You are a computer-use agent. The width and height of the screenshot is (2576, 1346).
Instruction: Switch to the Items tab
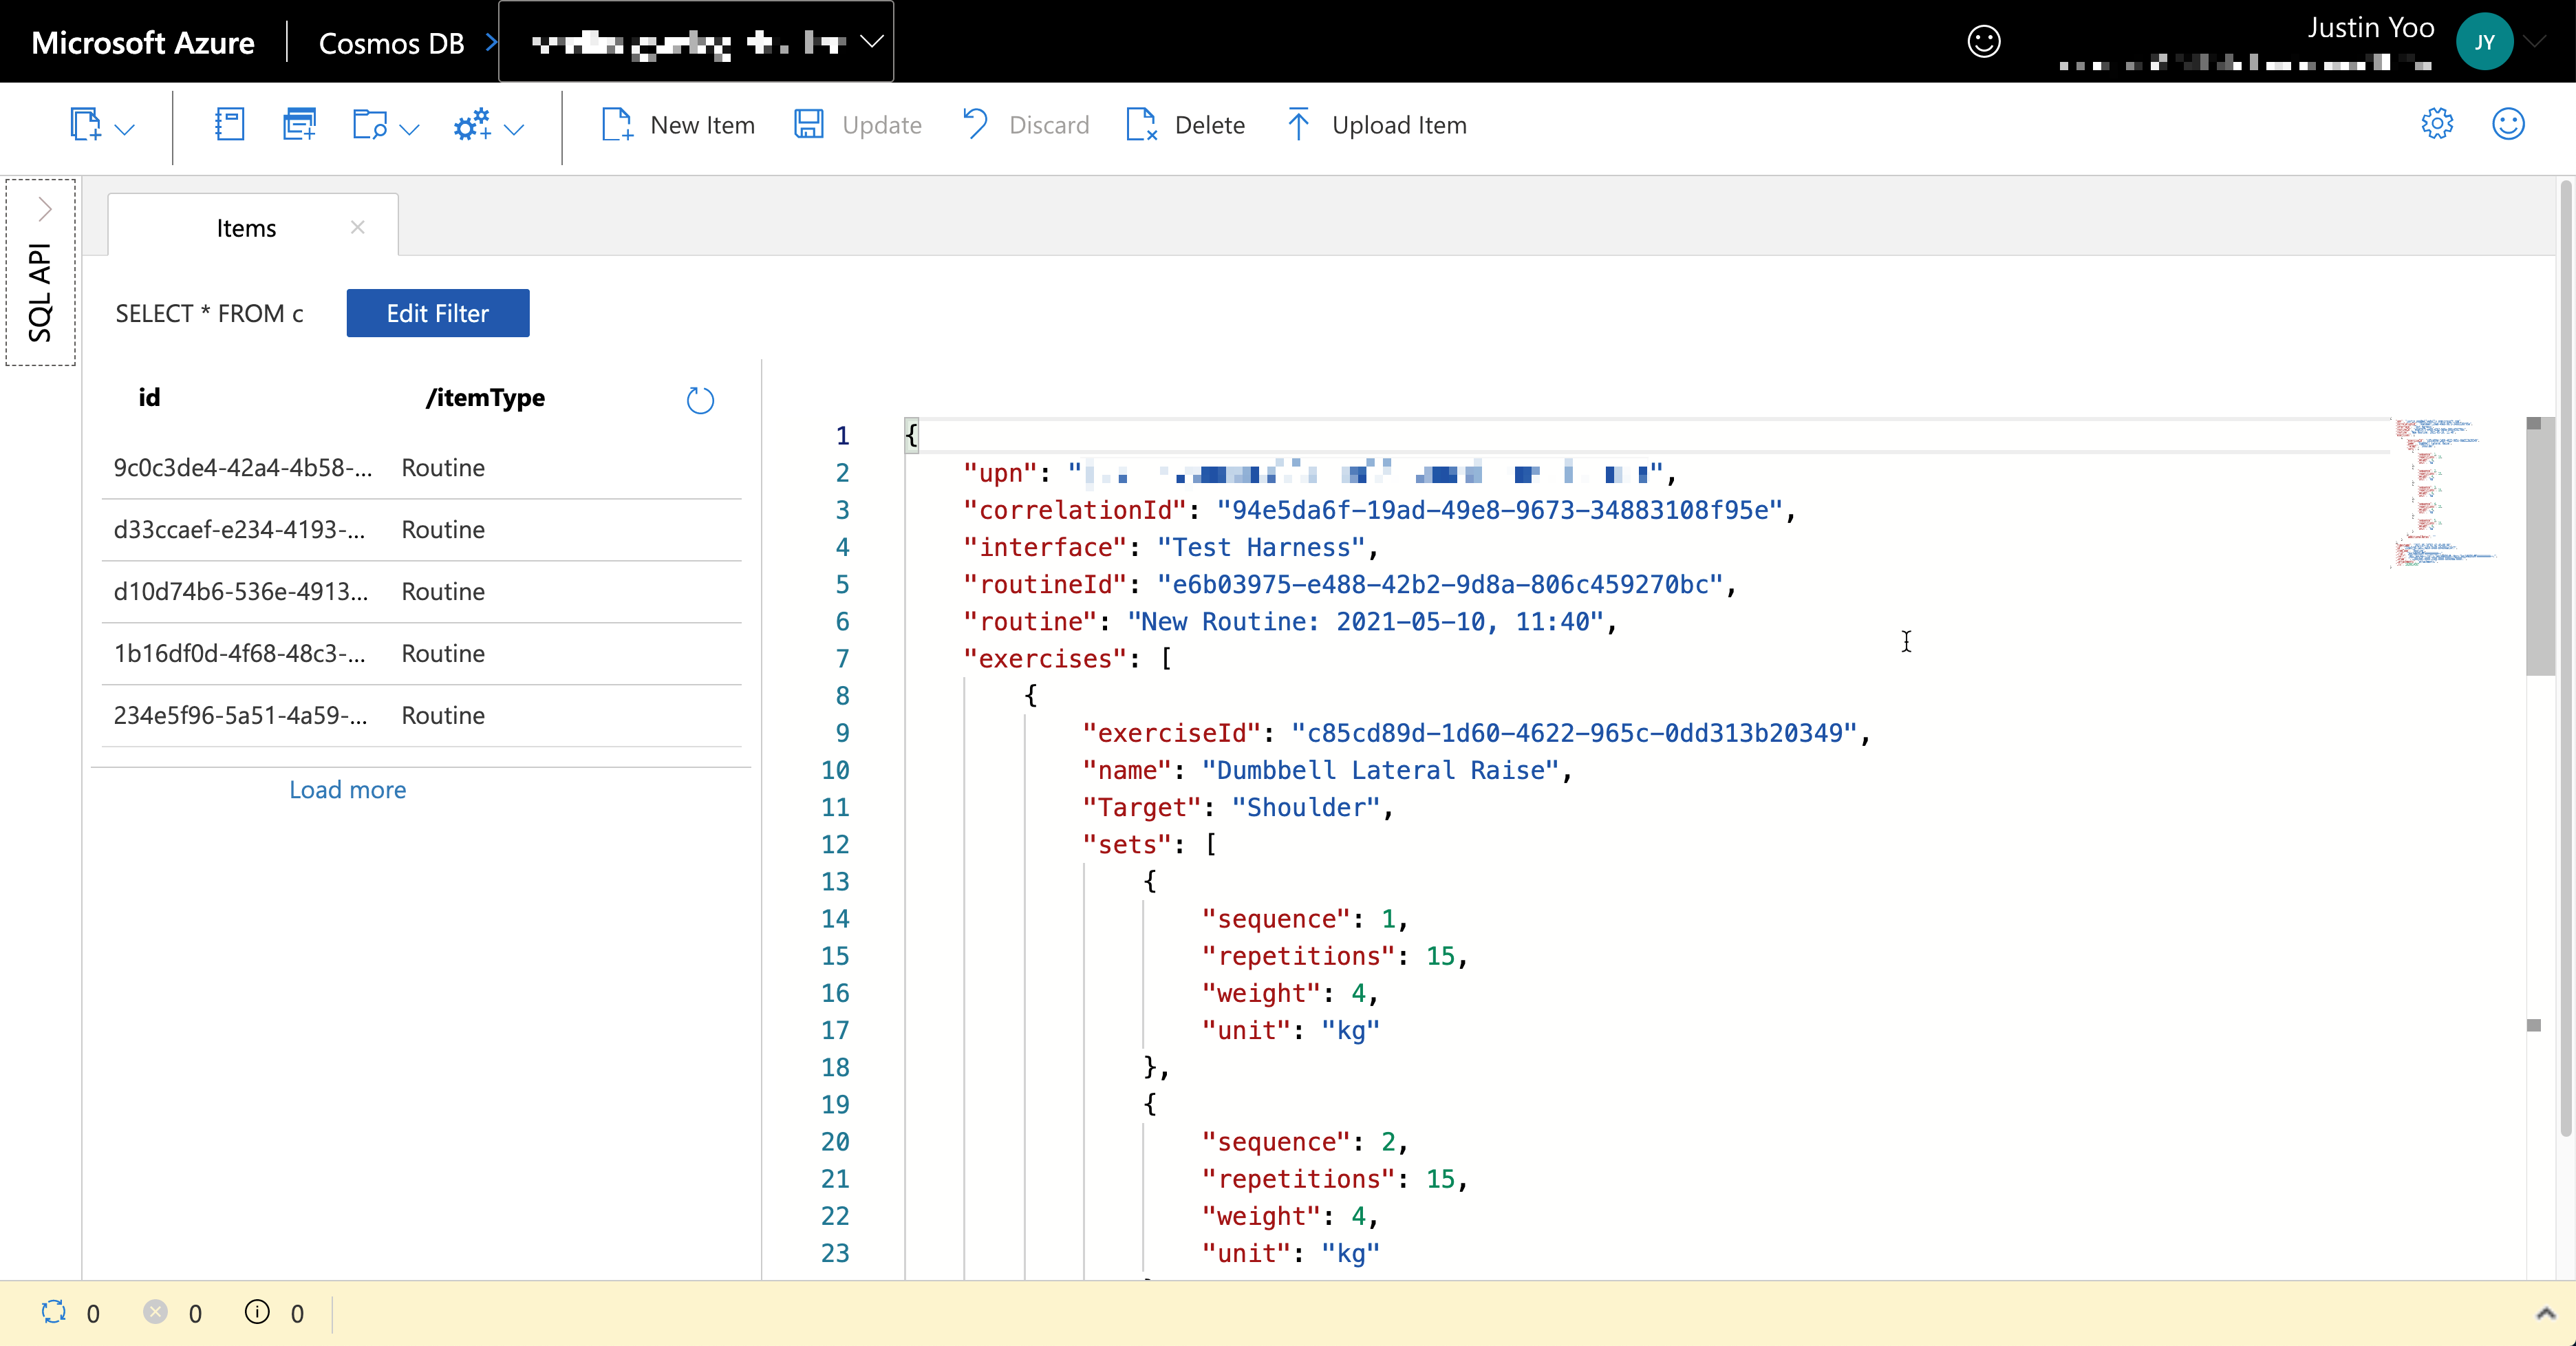click(245, 227)
